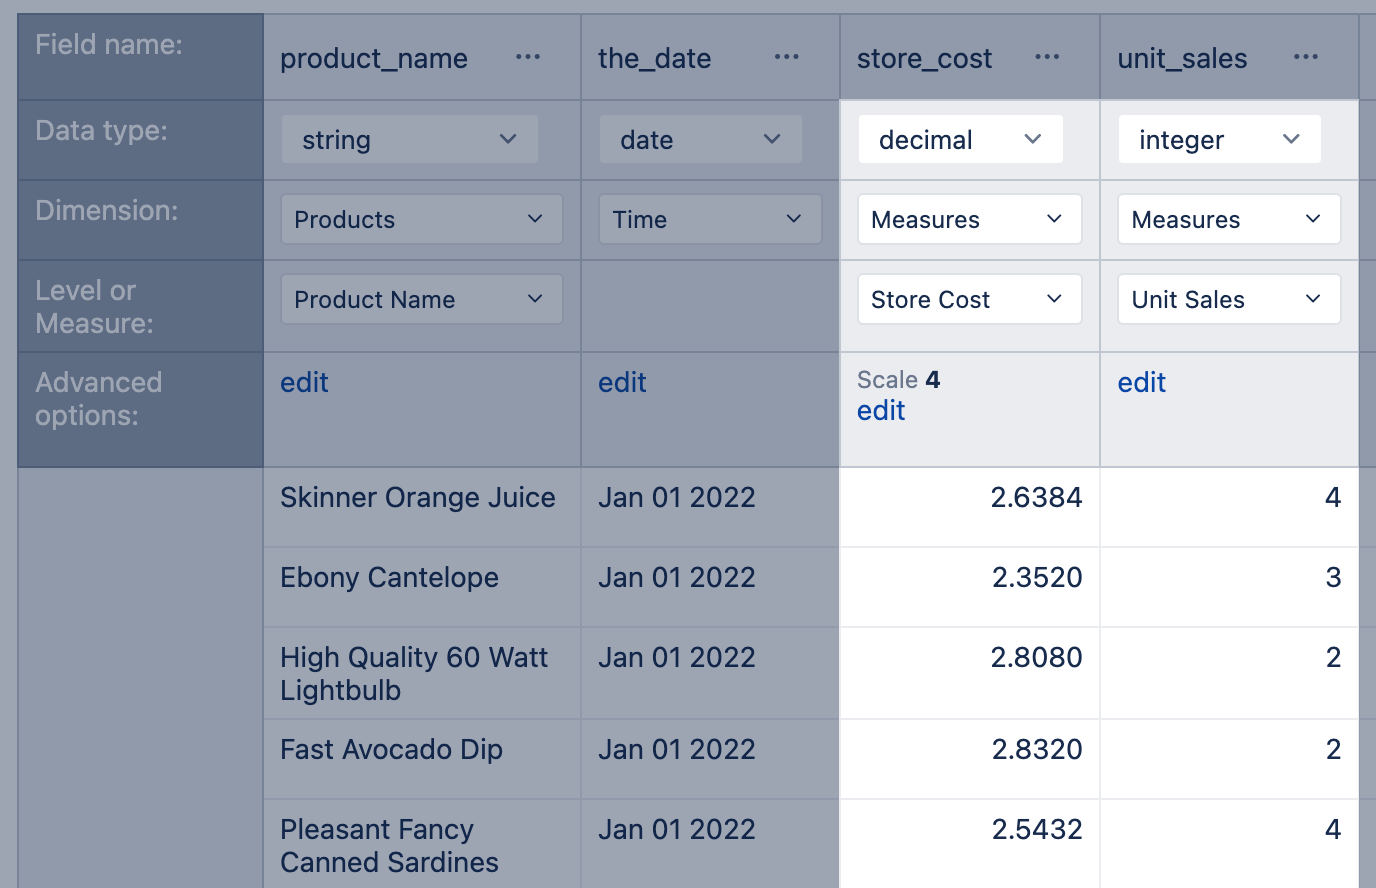1376x888 pixels.
Task: Edit advanced options for unit_sales
Action: point(1141,383)
